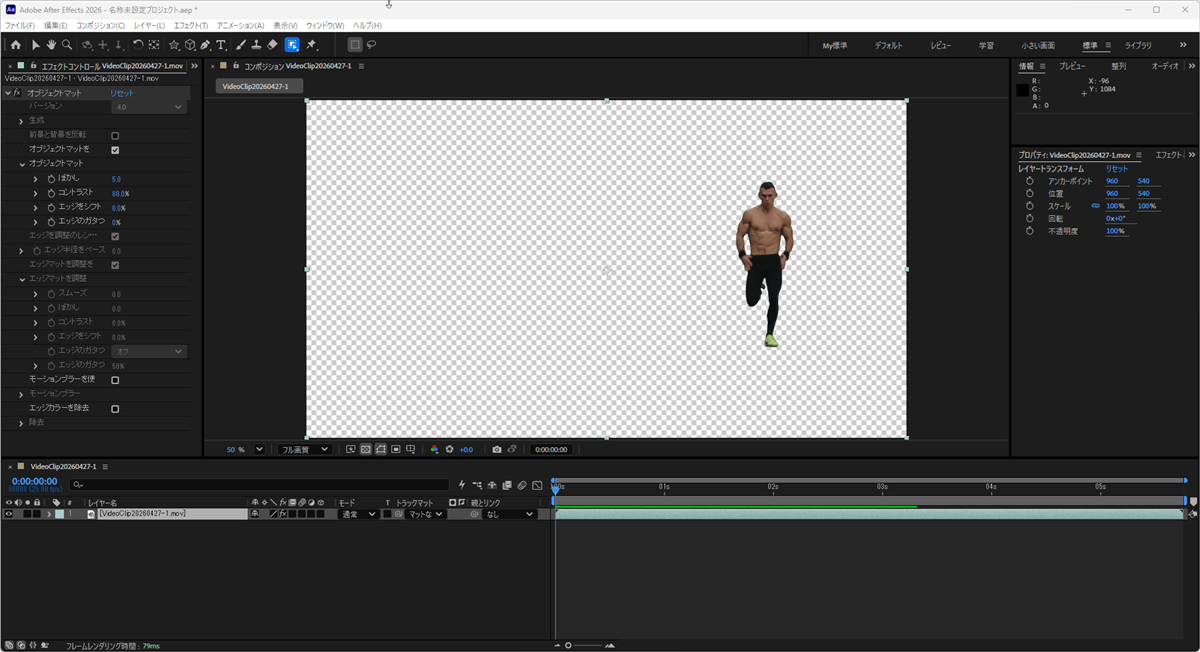Enable the モーションブラーを使 checkbox
Screen dimensions: 1200x652
[115, 380]
